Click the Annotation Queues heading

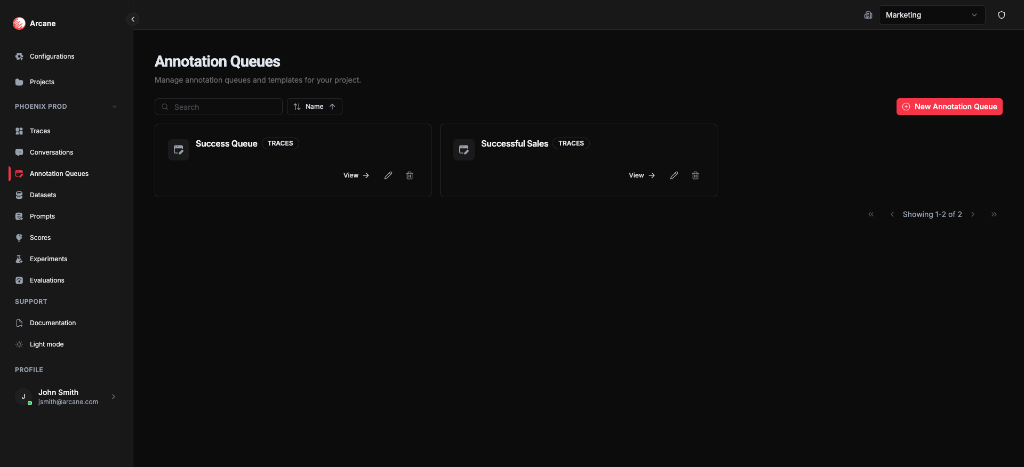click(217, 62)
